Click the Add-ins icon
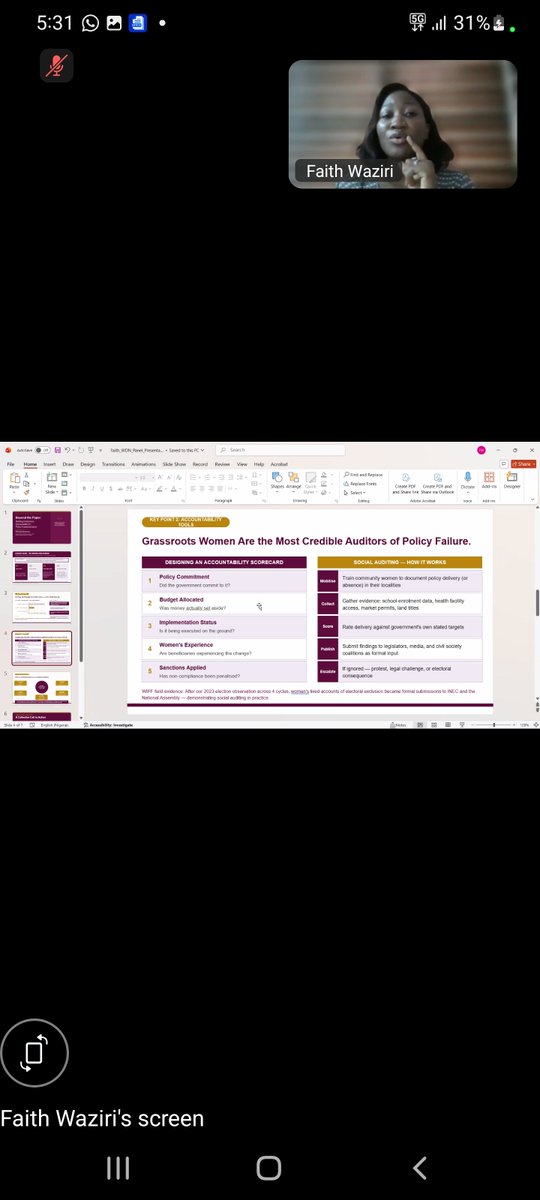The width and height of the screenshot is (540, 1200). tap(489, 481)
